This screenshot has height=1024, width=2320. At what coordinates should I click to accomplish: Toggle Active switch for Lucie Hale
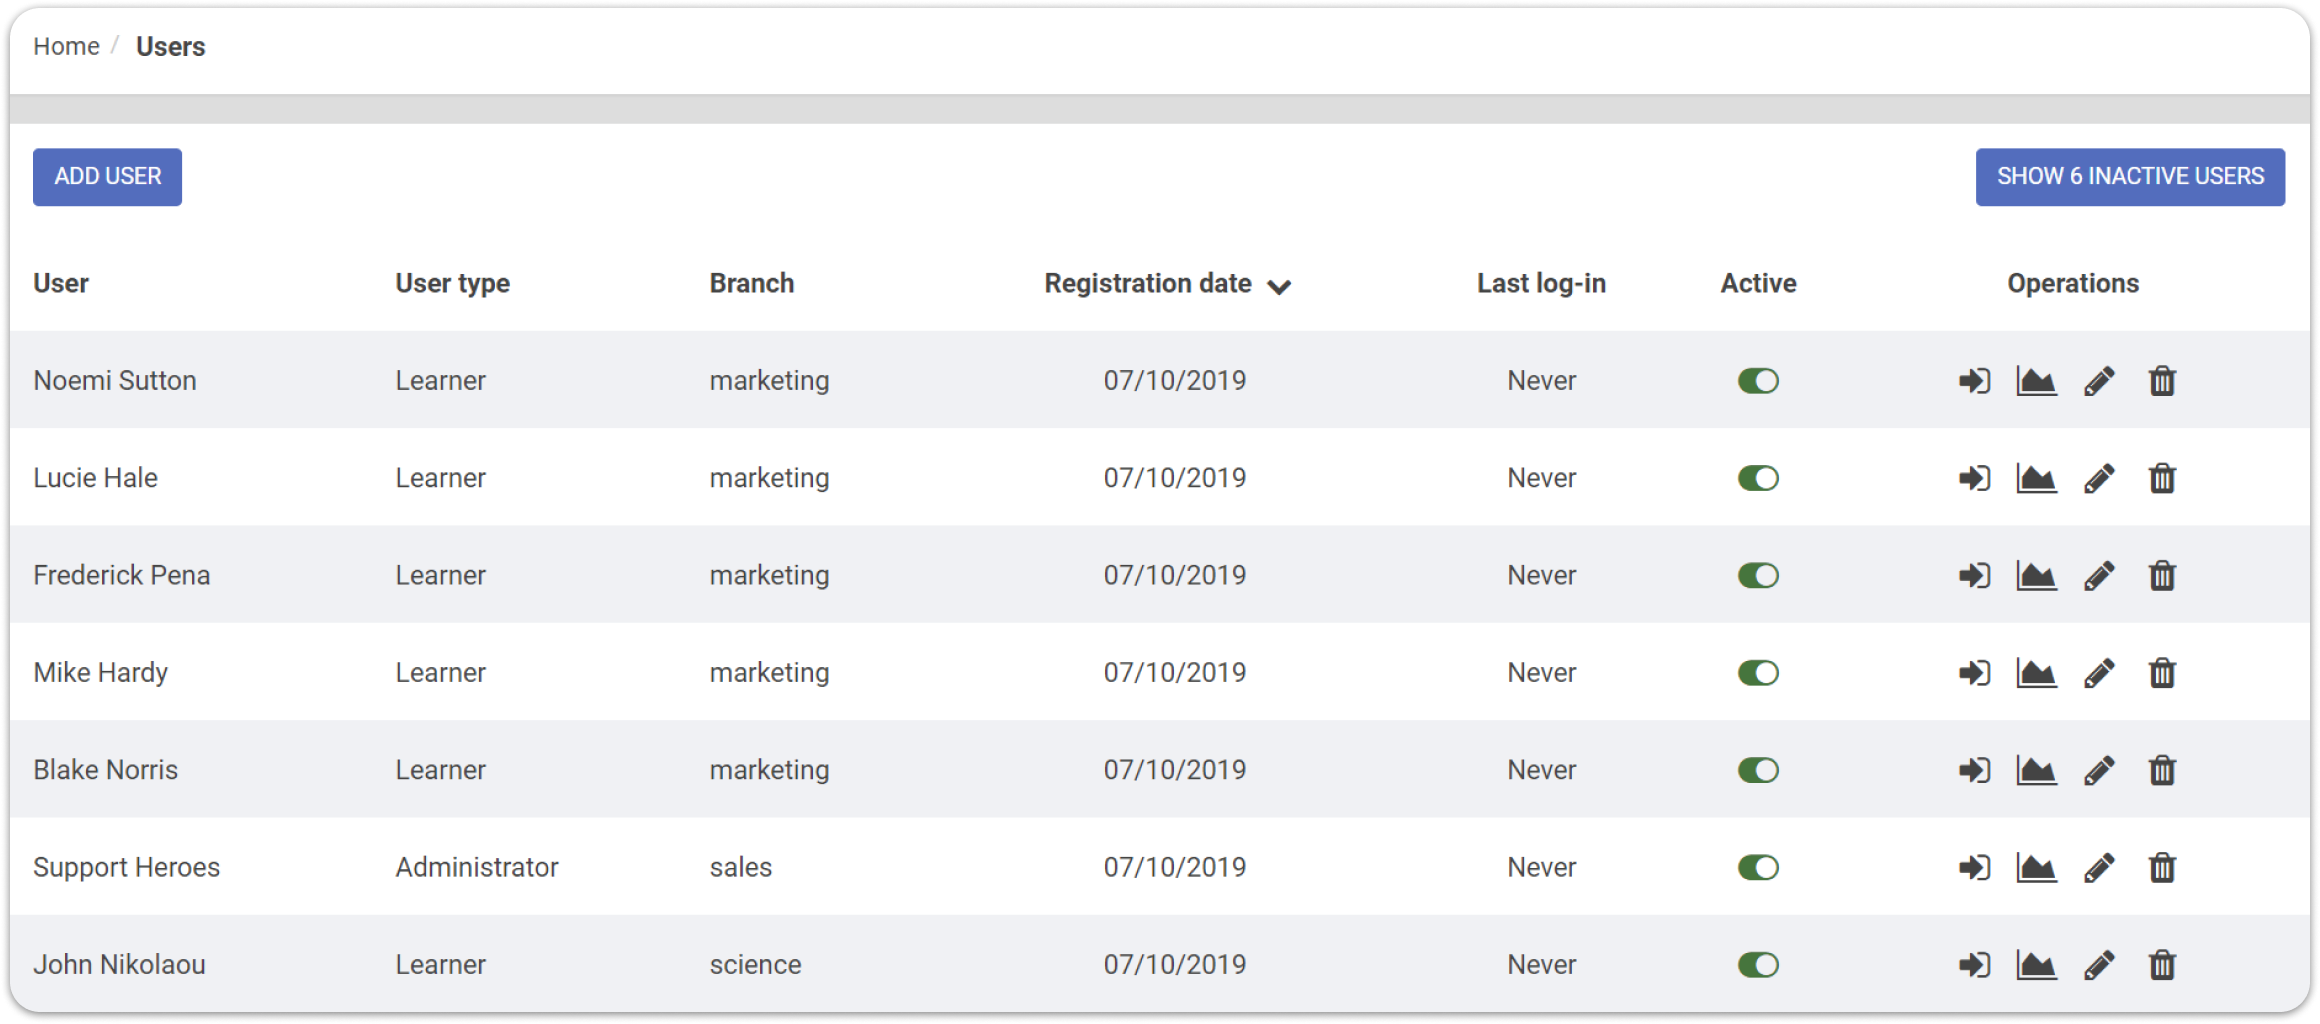1758,478
